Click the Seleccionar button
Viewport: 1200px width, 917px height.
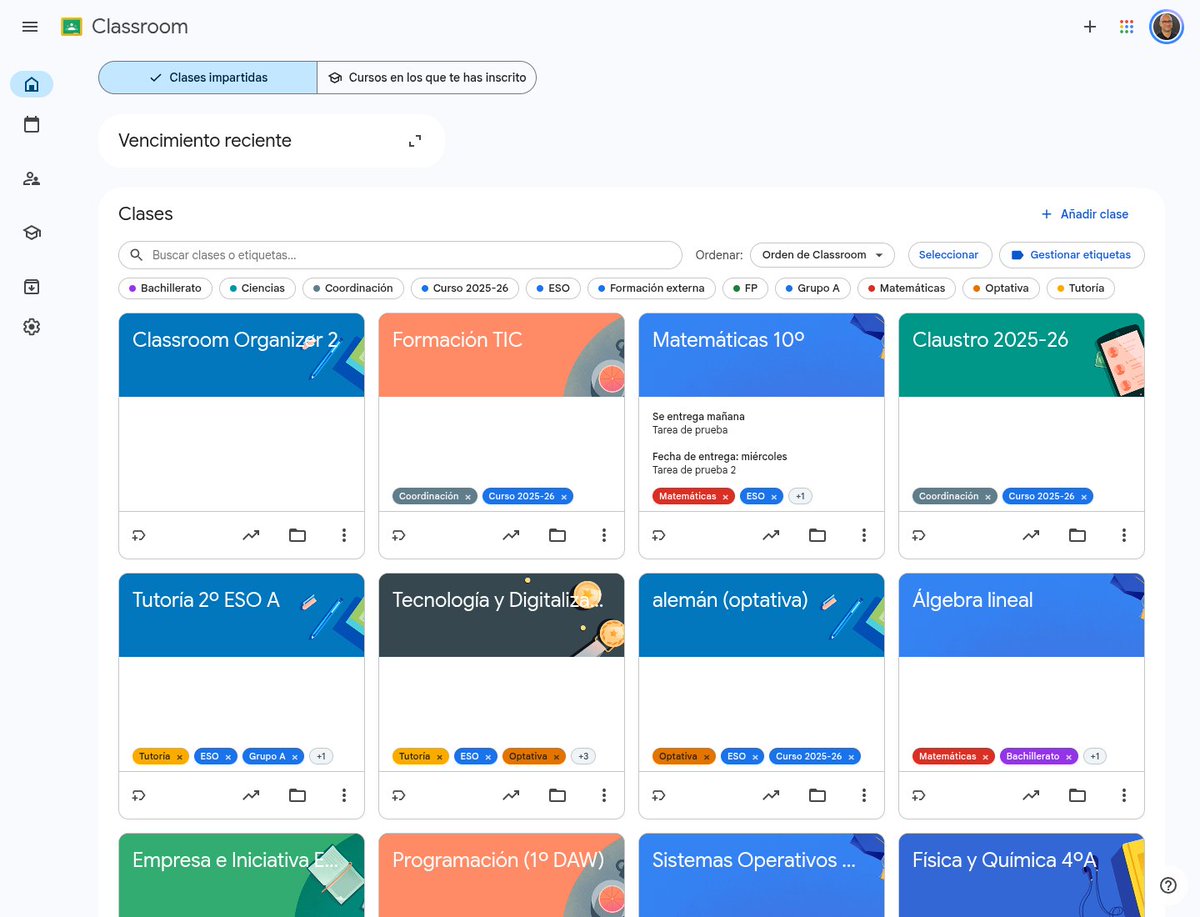[x=949, y=255]
